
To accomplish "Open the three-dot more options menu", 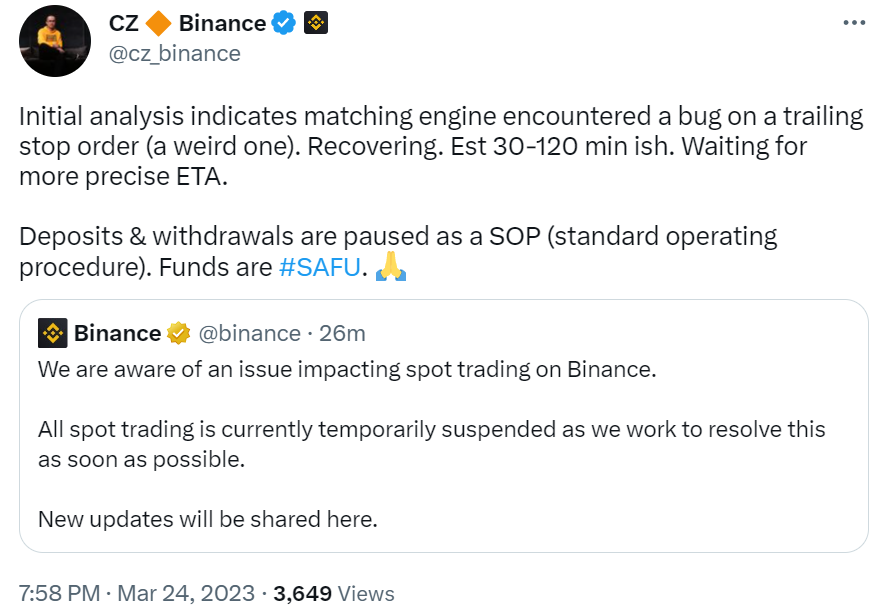I will 852,22.
